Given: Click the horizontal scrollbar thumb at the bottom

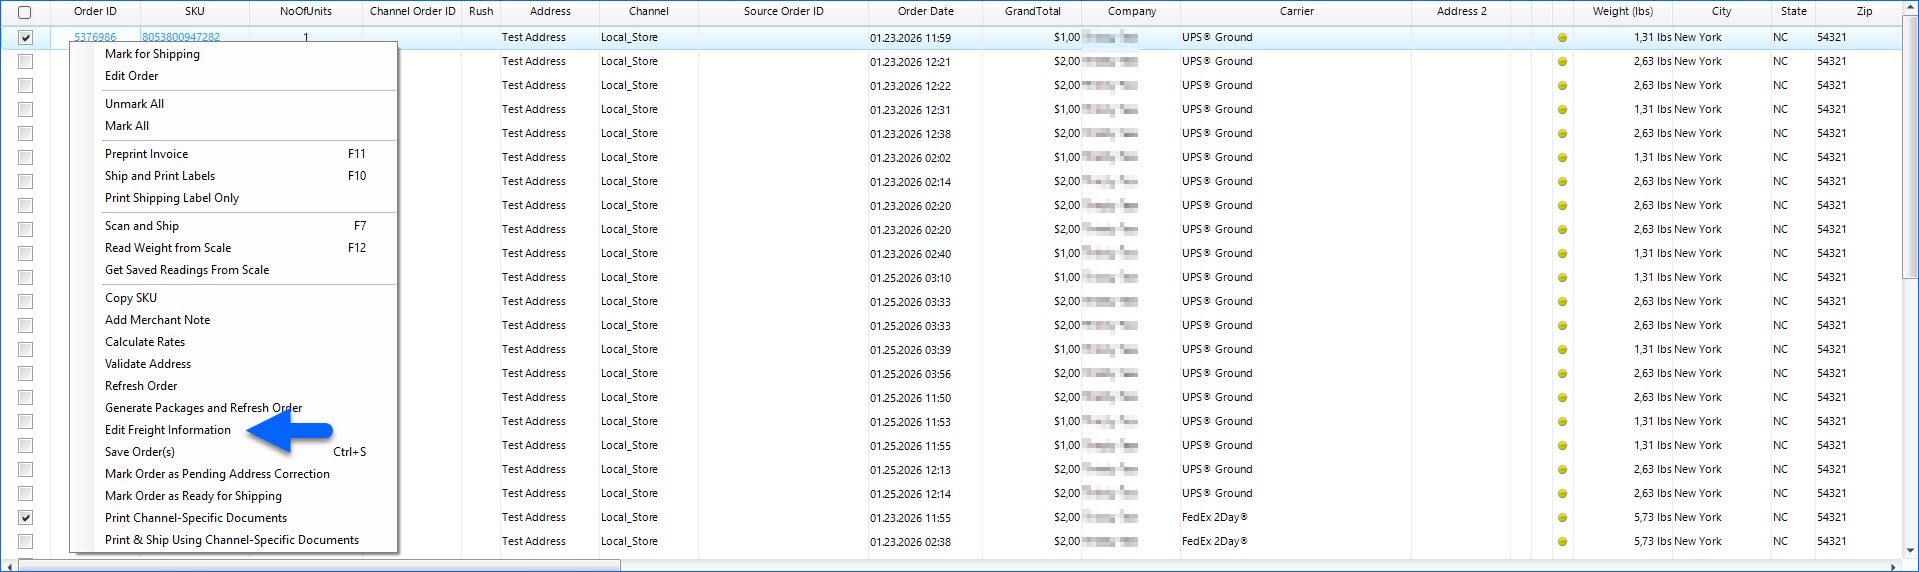Looking at the screenshot, I should [320, 566].
